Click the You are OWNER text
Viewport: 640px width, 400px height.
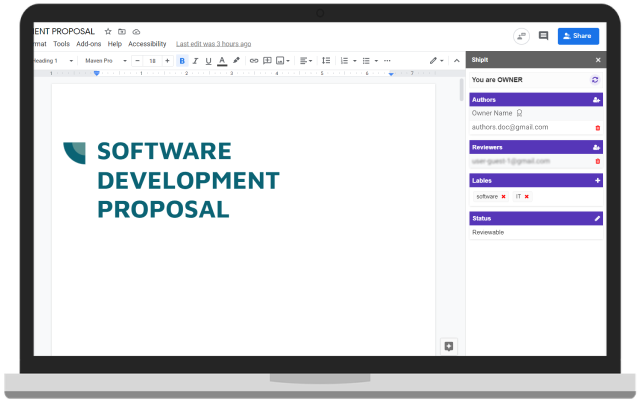click(497, 80)
